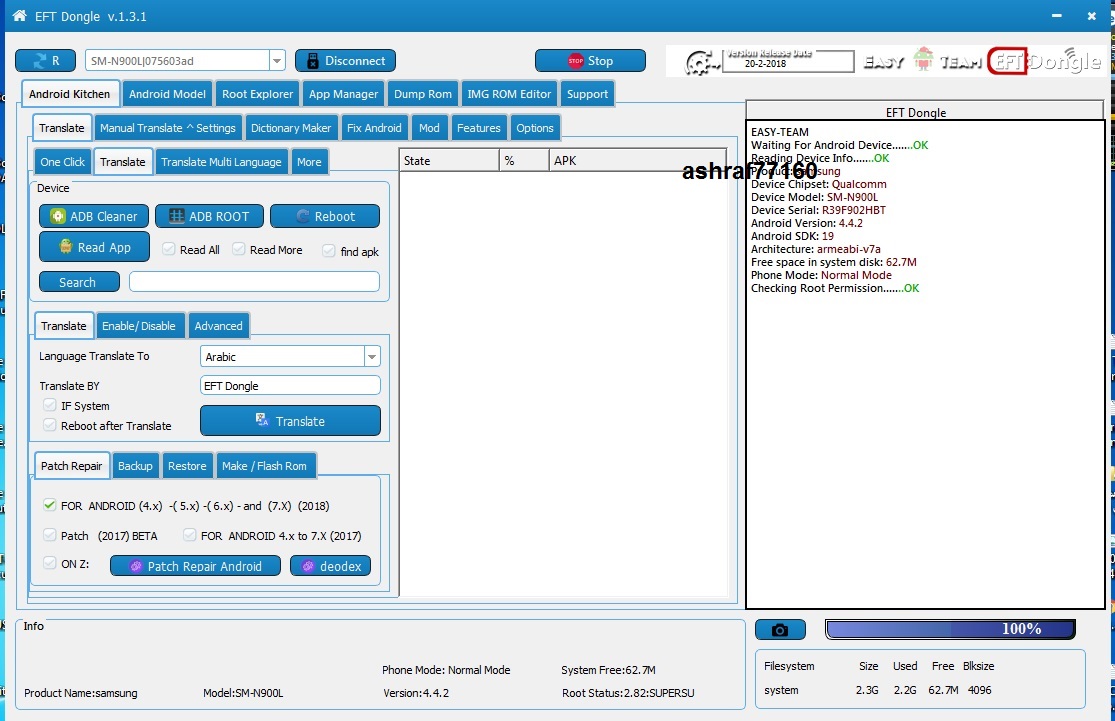
Task: Click the system filesystem row
Action: pos(877,690)
